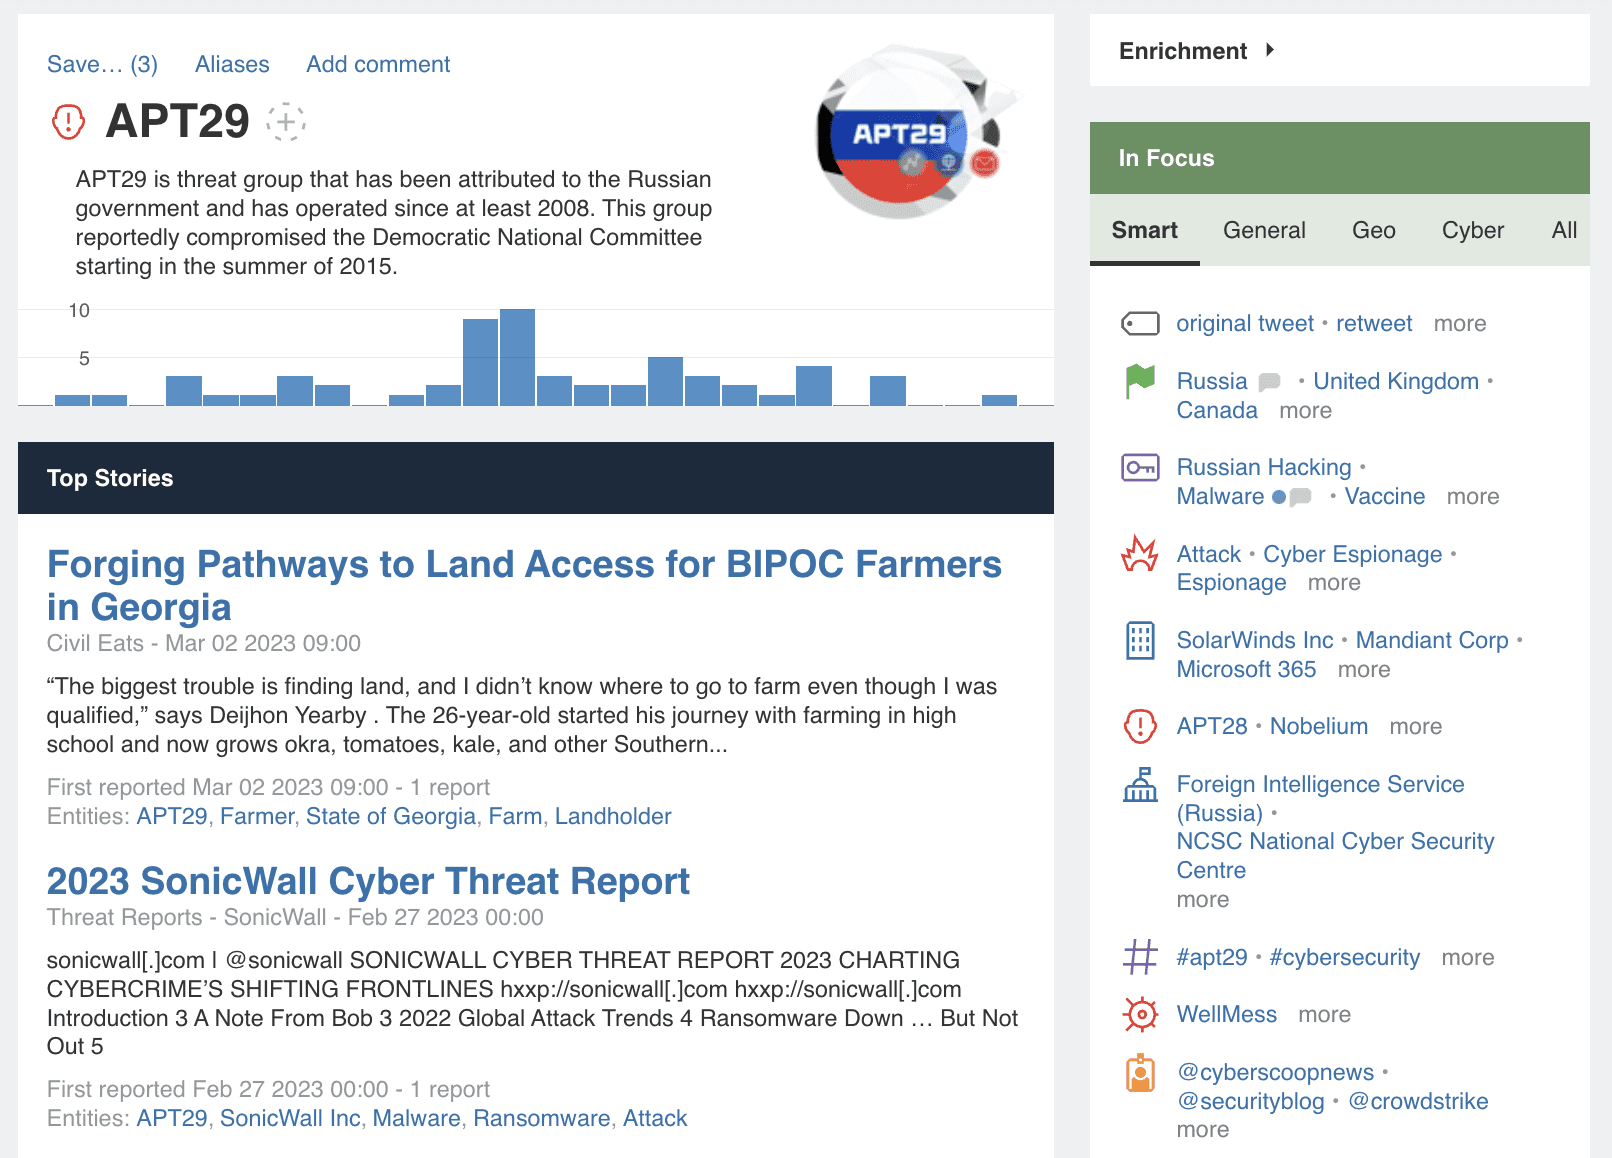The image size is (1612, 1158).
Task: Click the red threat actor icon beside APT29 title
Action: (68, 122)
